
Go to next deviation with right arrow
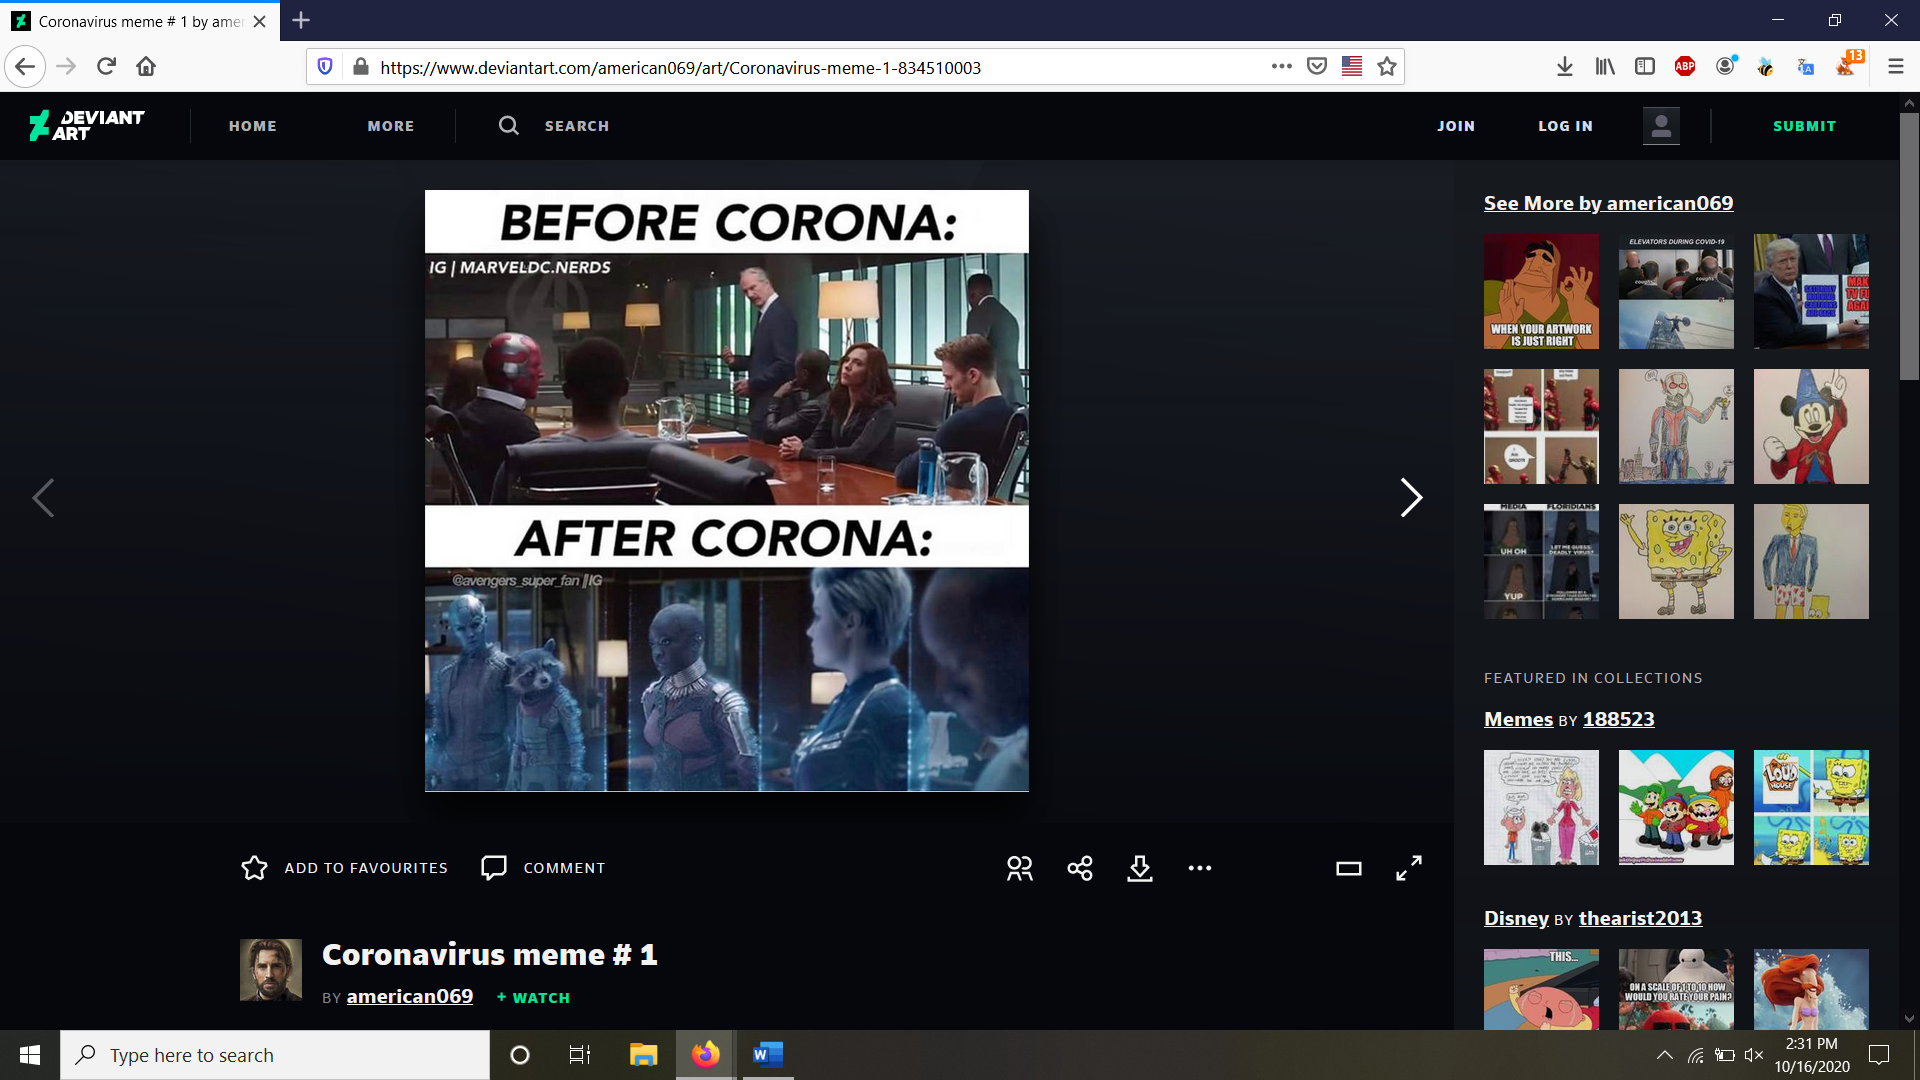pos(1411,497)
